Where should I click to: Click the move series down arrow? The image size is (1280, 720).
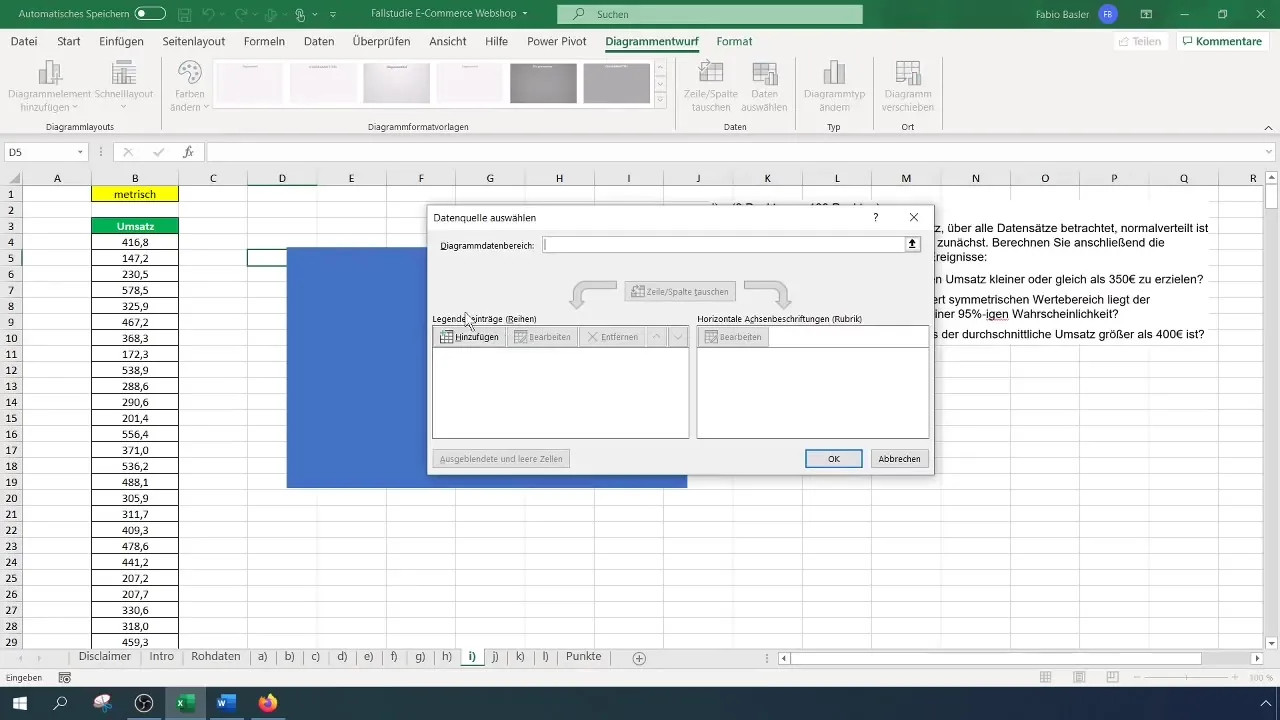[678, 337]
